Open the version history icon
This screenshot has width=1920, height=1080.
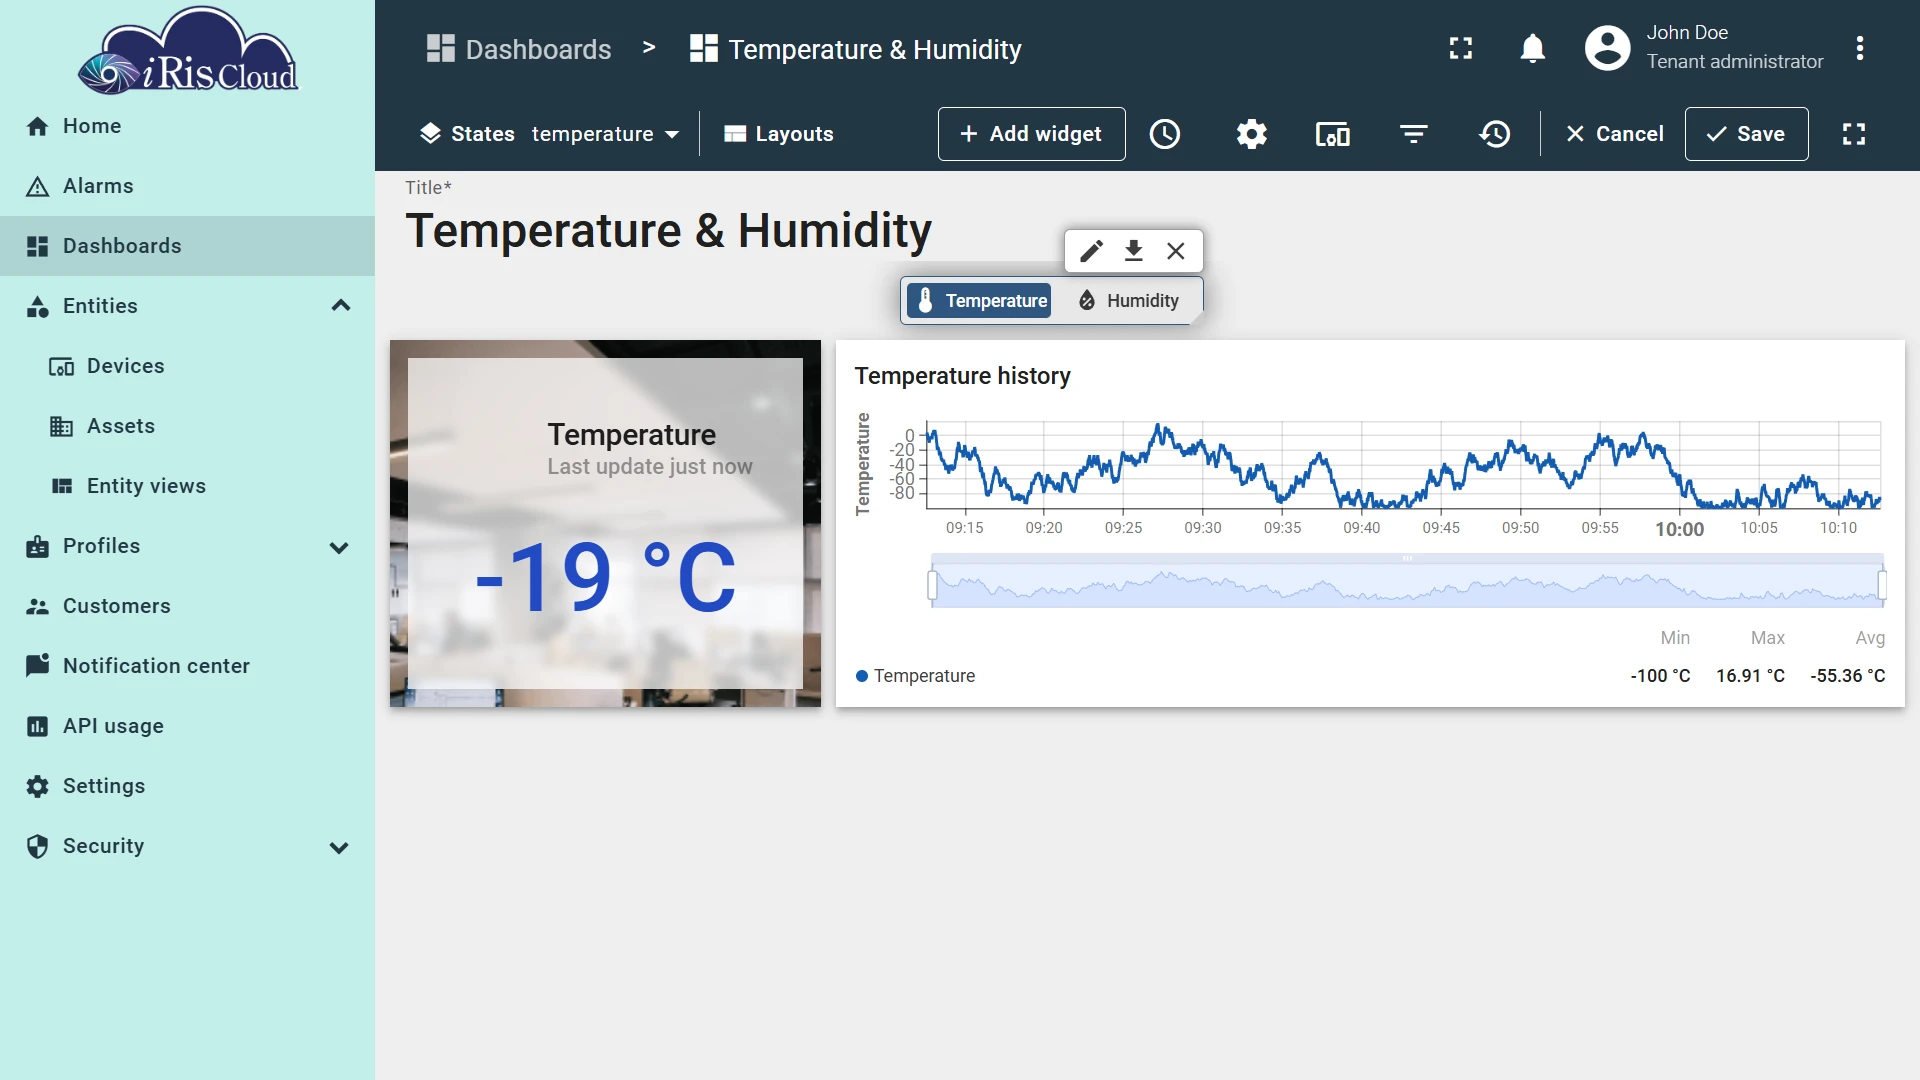click(x=1495, y=134)
